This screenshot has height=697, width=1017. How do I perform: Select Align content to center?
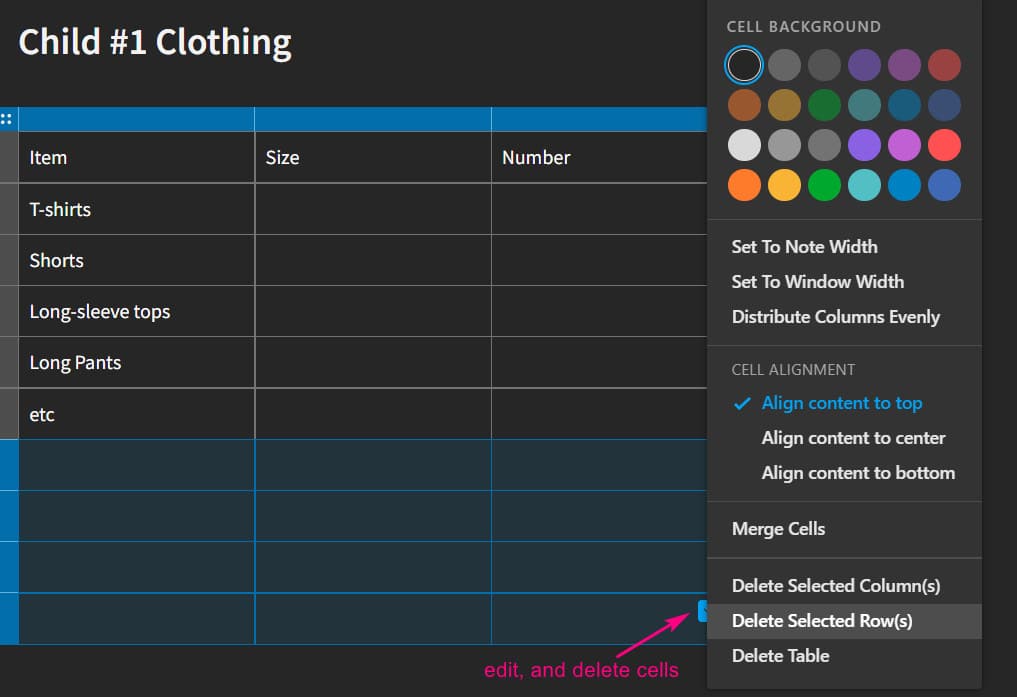[x=853, y=438]
